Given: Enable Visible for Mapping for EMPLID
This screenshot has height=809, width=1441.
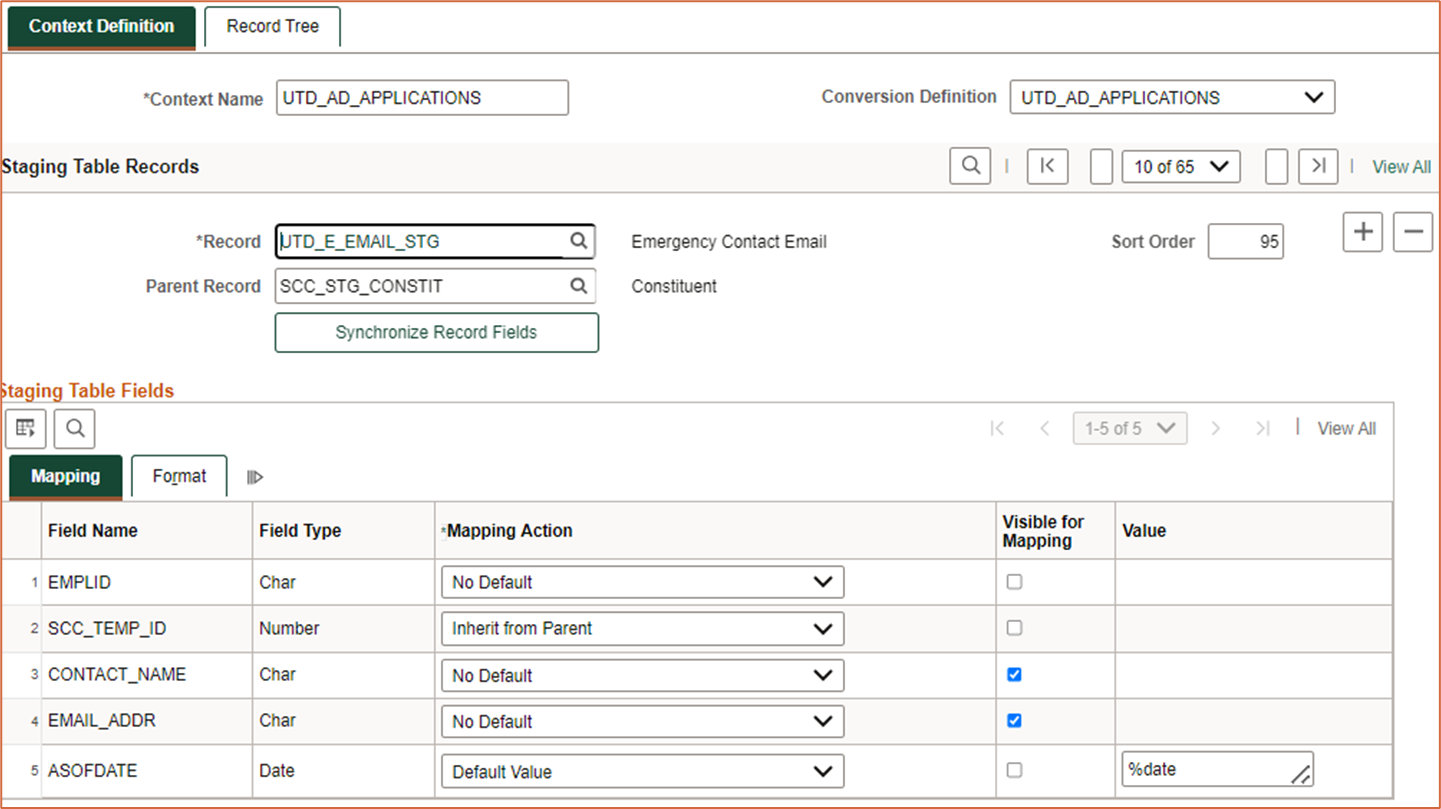Looking at the screenshot, I should pos(1014,582).
